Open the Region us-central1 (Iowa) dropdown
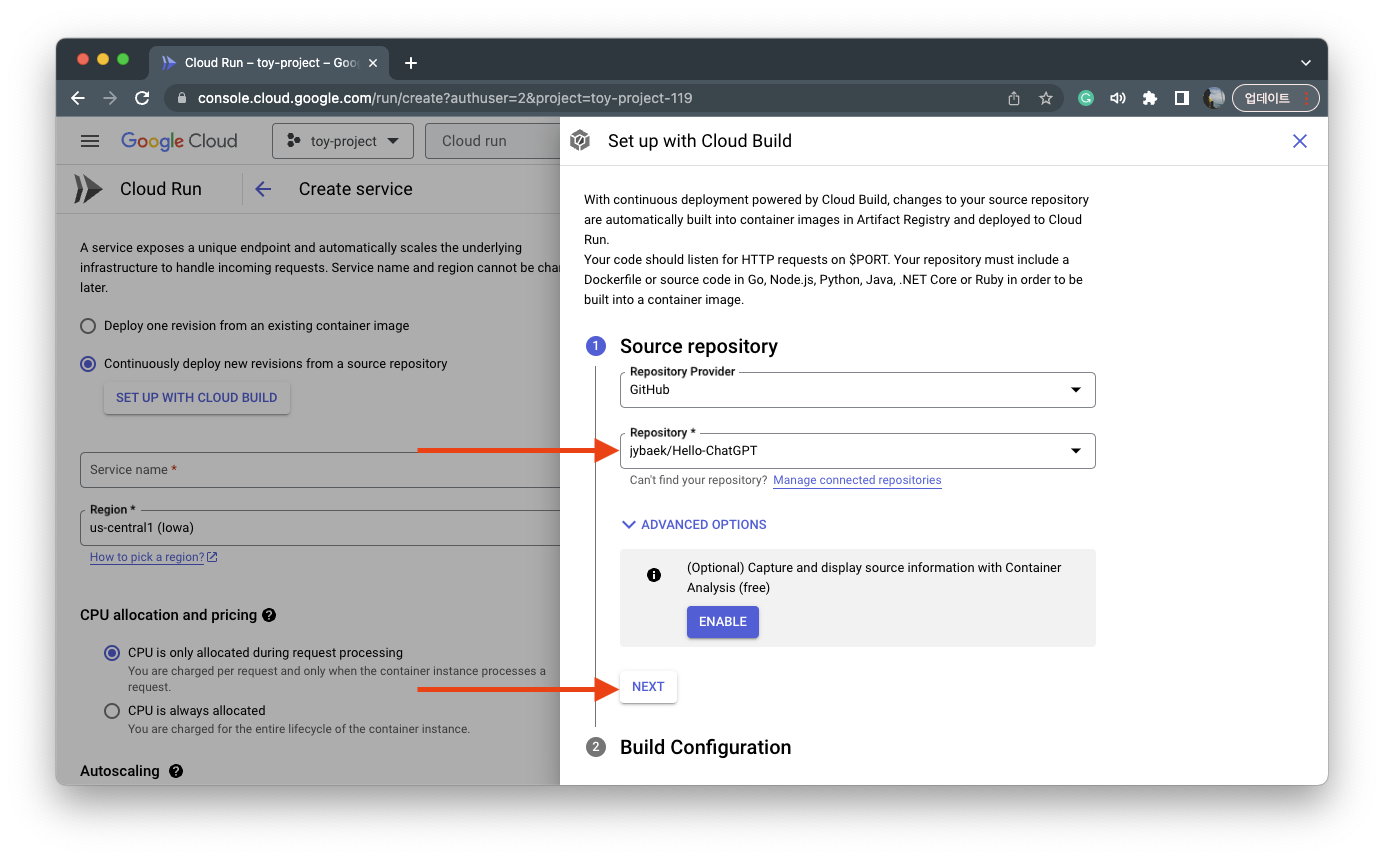 (x=320, y=528)
